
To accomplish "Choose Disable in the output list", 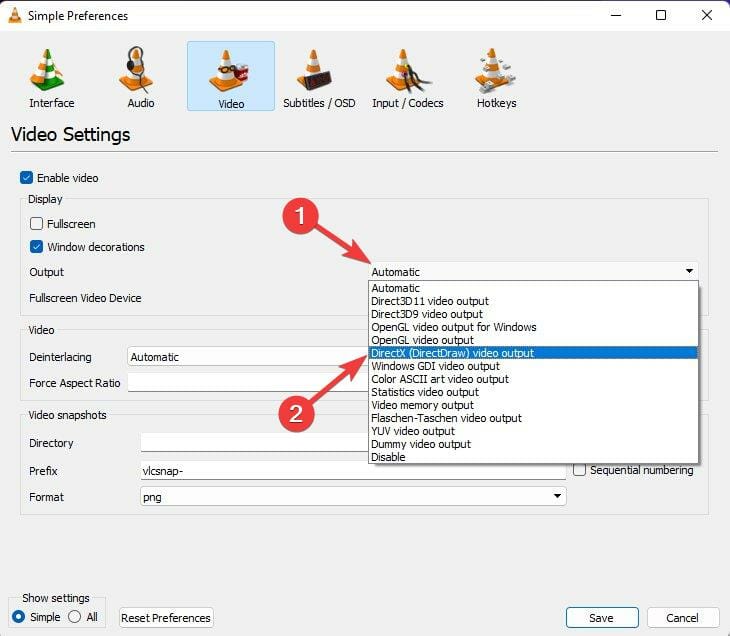I will 534,457.
